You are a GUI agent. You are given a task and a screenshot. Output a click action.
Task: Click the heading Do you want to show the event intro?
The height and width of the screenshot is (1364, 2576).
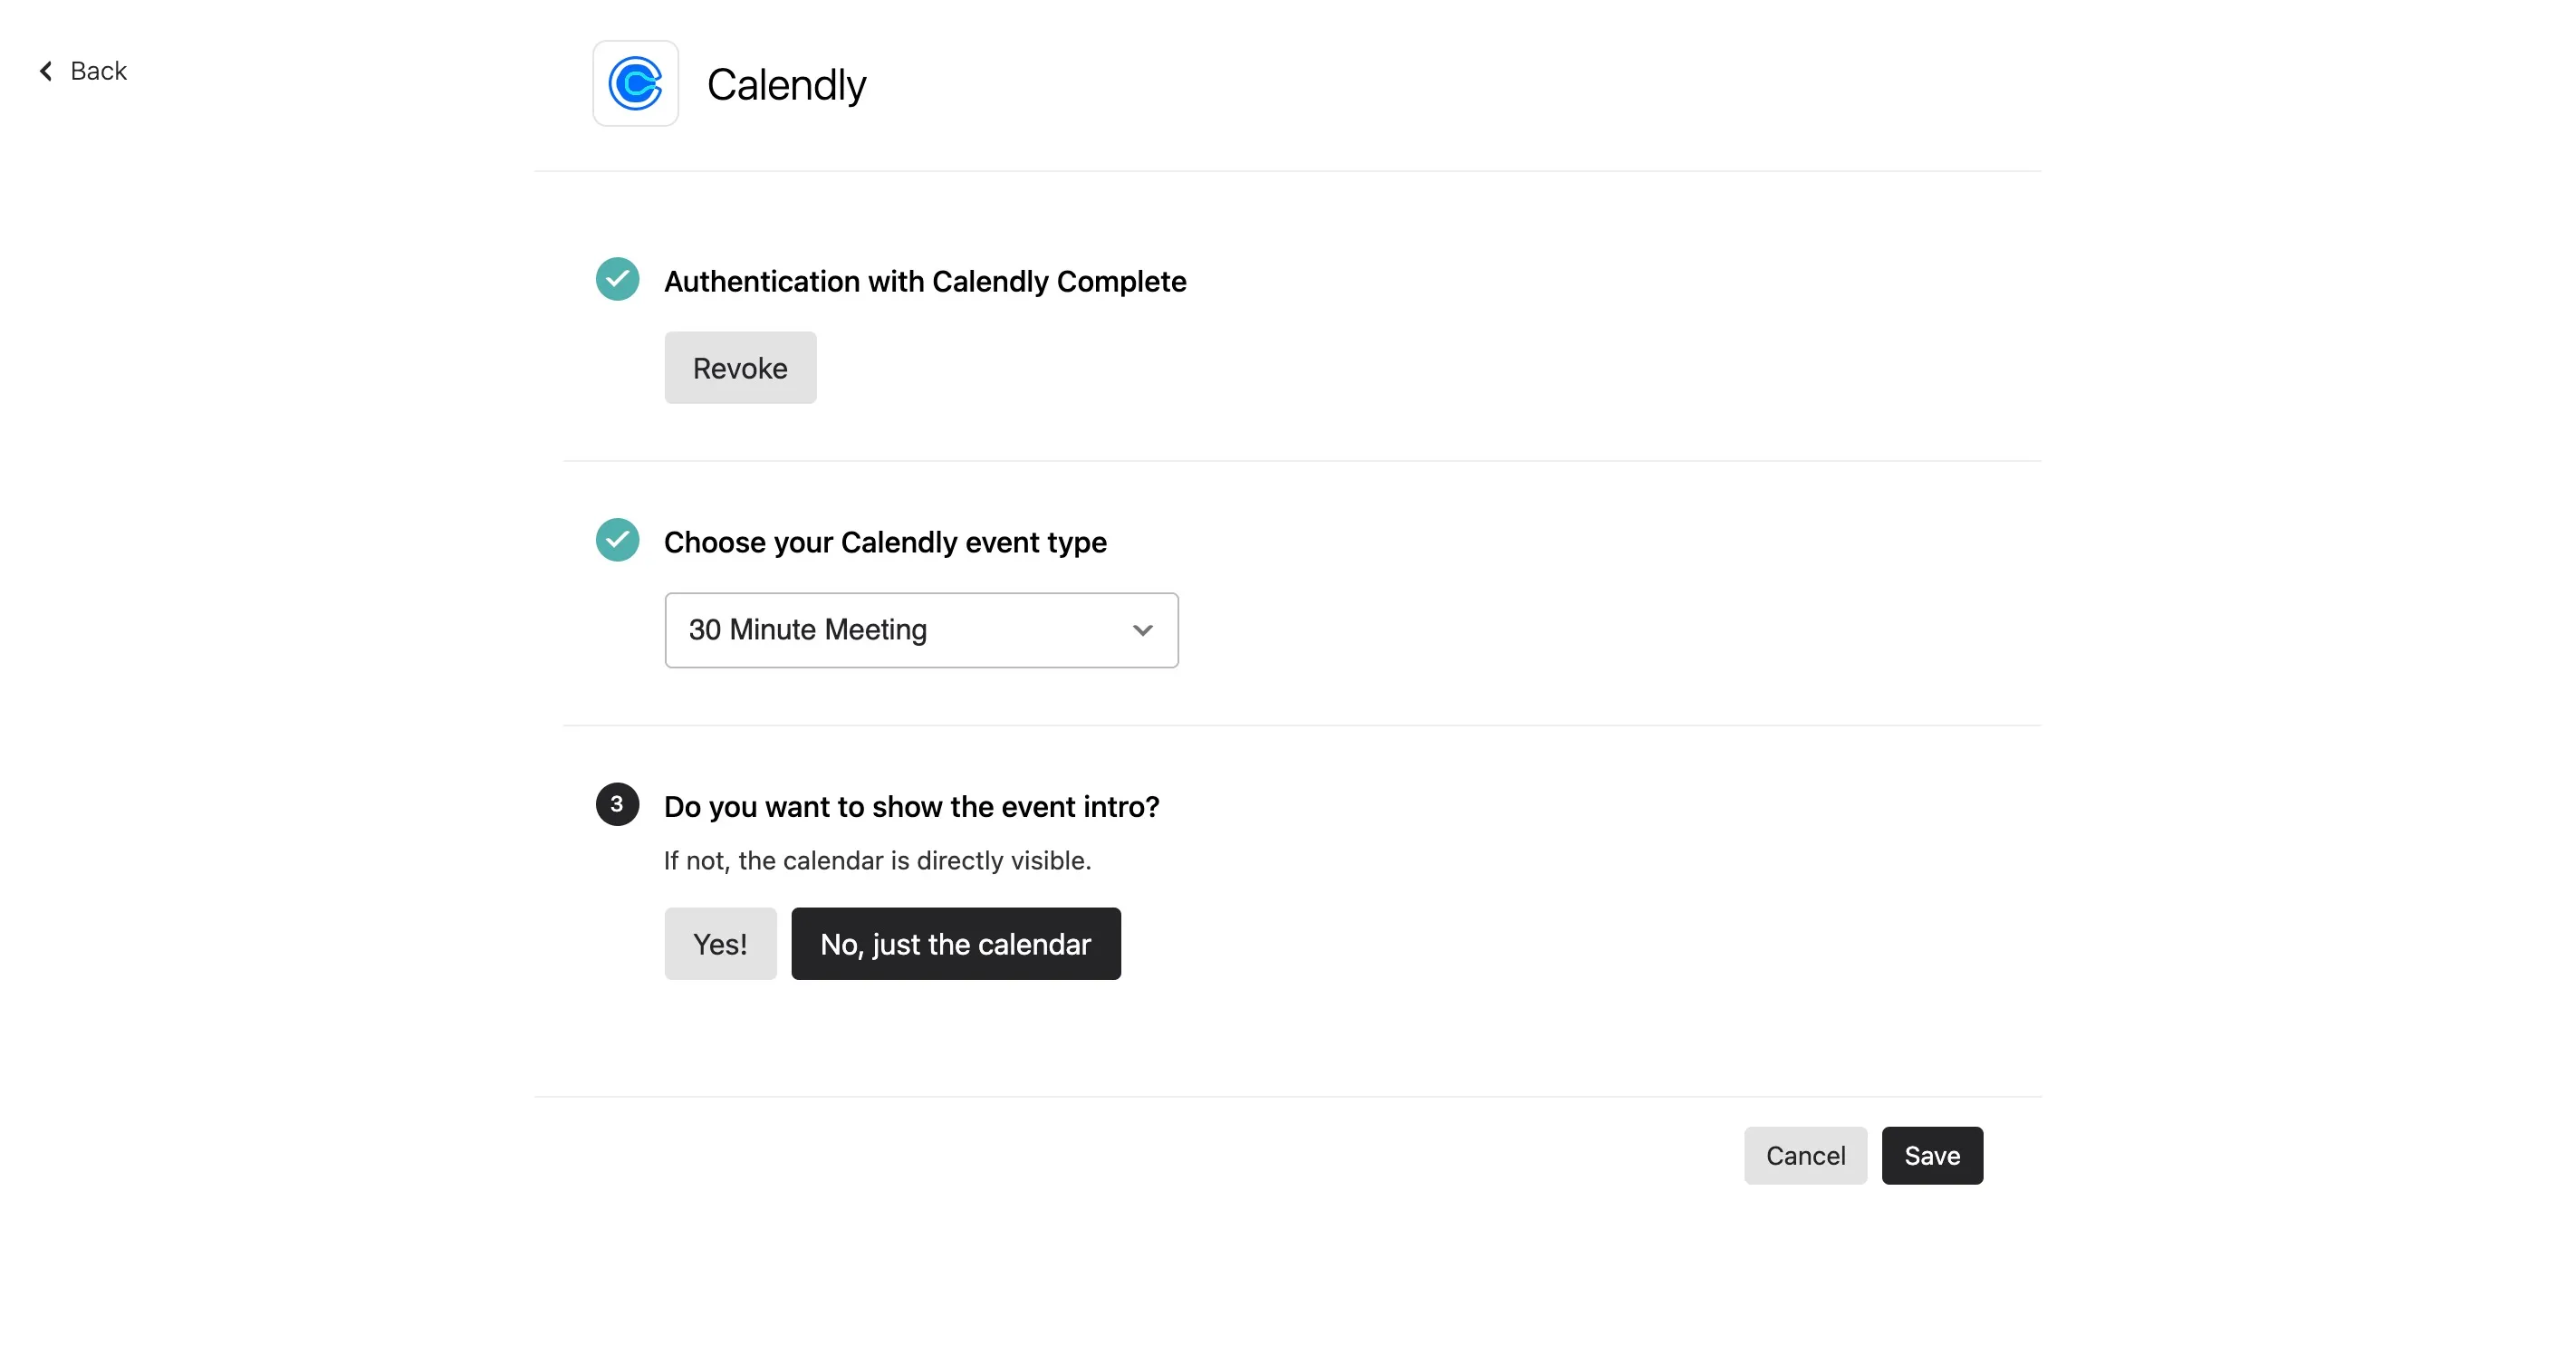click(912, 806)
